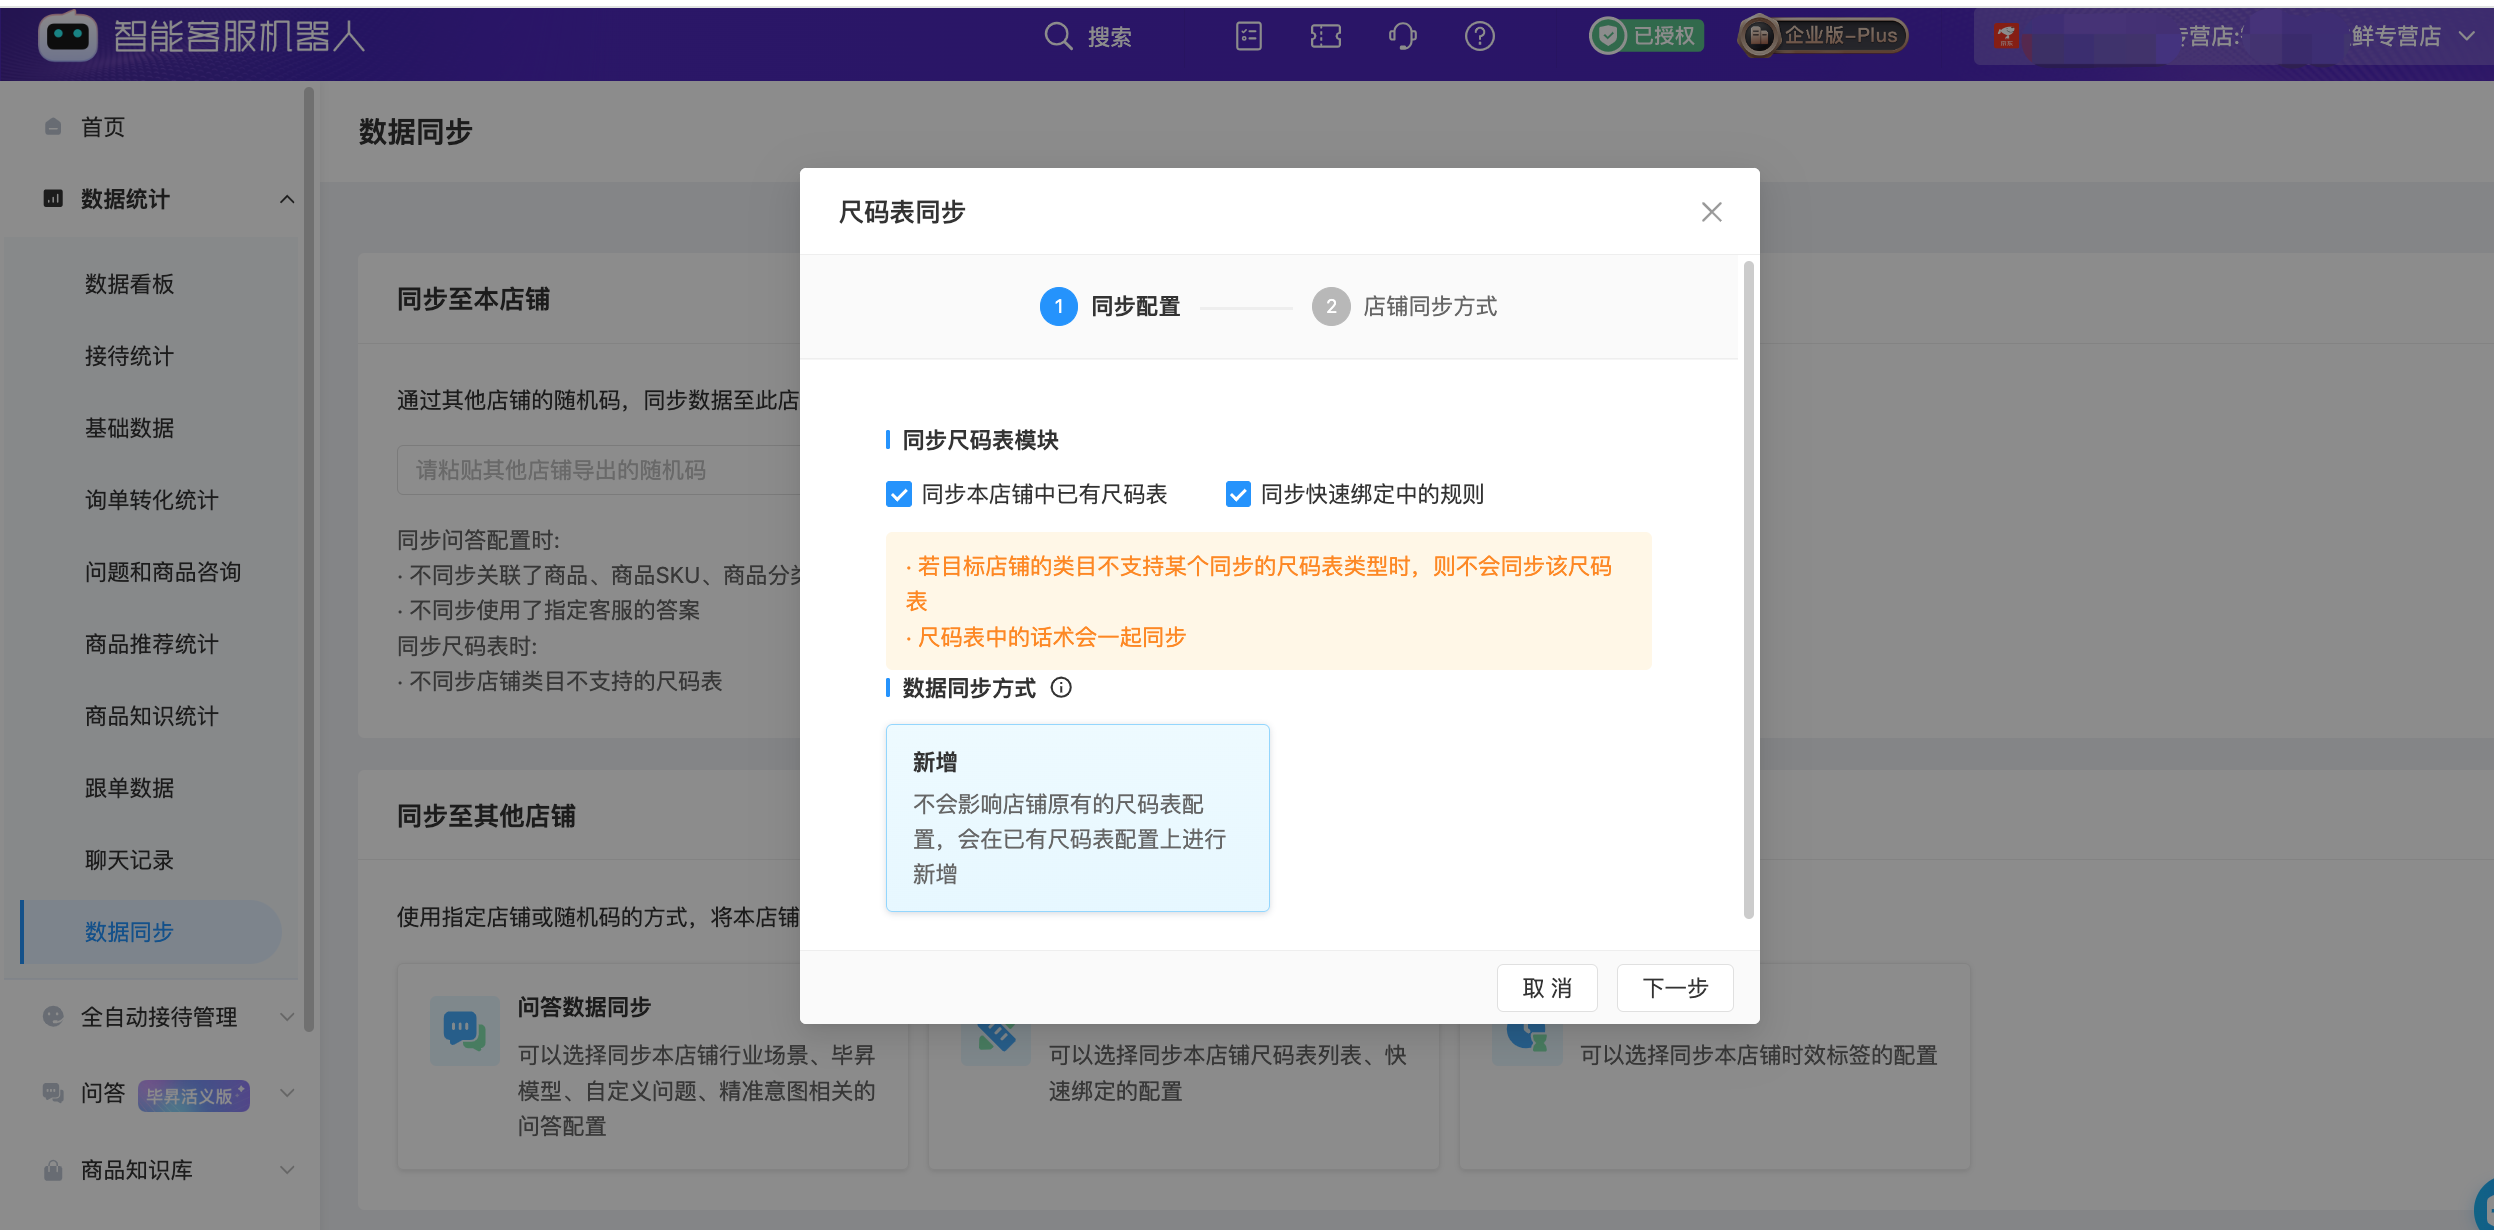Screen dimensions: 2494x1230
Task: Uncheck 同步本店铺中已有尺码表 checkbox
Action: point(898,494)
